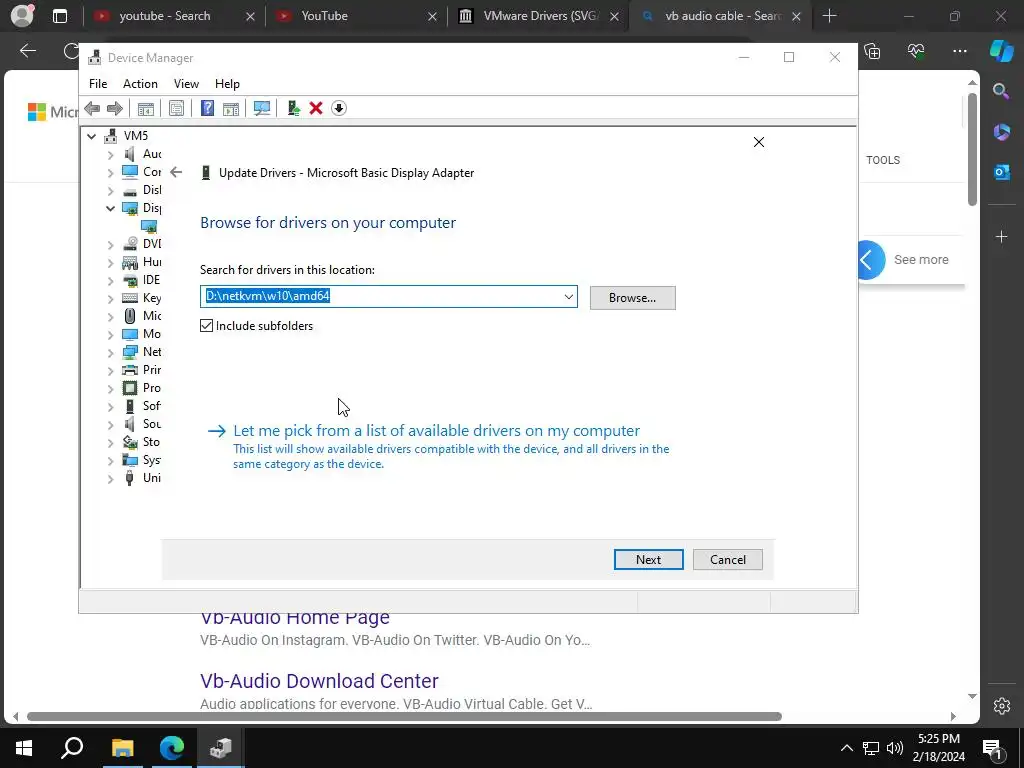Expand the DVD drives tree node arrow
The height and width of the screenshot is (768, 1024).
point(110,244)
